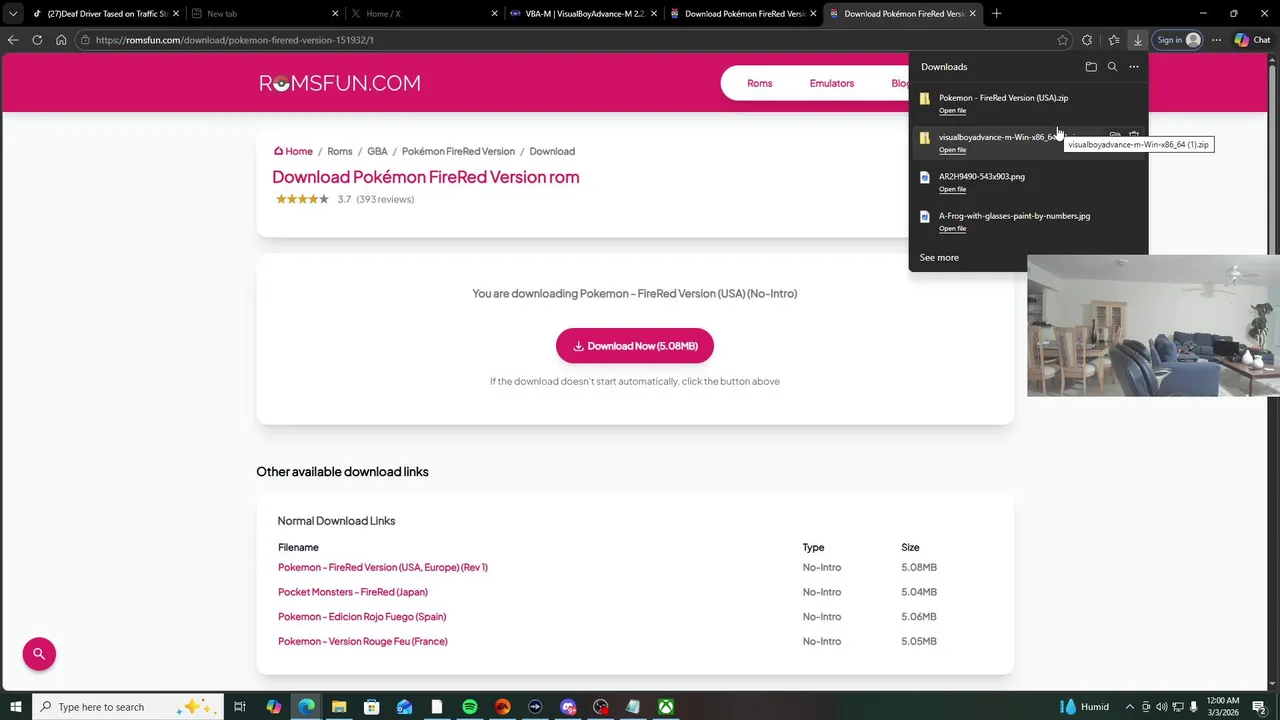
Task: Click the (393 reviews) text
Action: [x=385, y=199]
